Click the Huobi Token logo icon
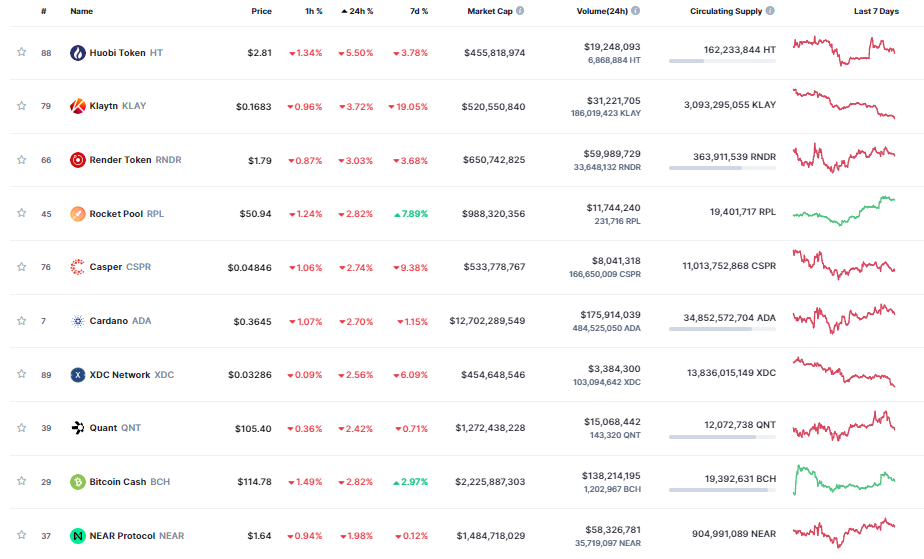924x559 pixels. click(x=78, y=53)
